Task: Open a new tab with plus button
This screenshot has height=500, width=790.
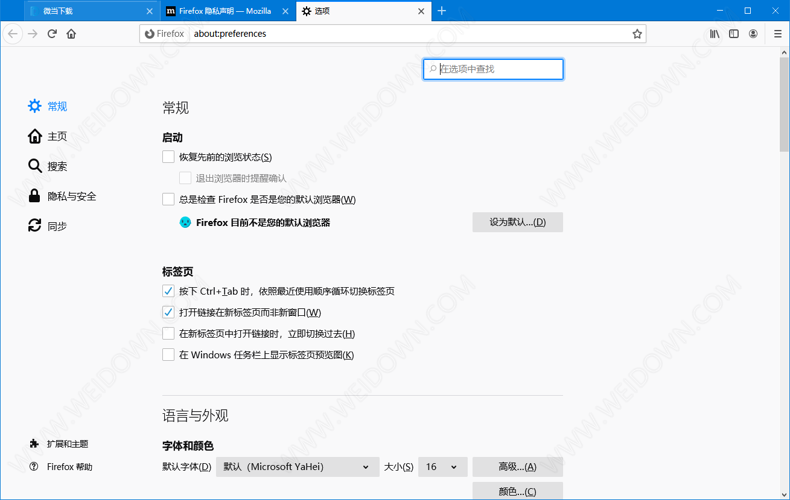Action: point(442,11)
